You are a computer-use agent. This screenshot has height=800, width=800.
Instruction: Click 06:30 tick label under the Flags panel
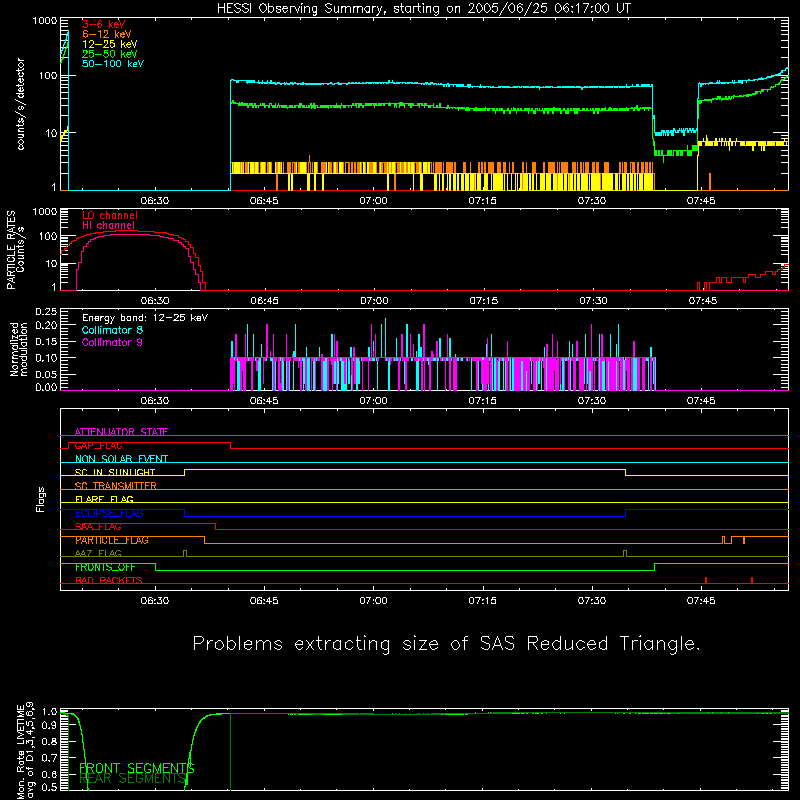(x=155, y=601)
